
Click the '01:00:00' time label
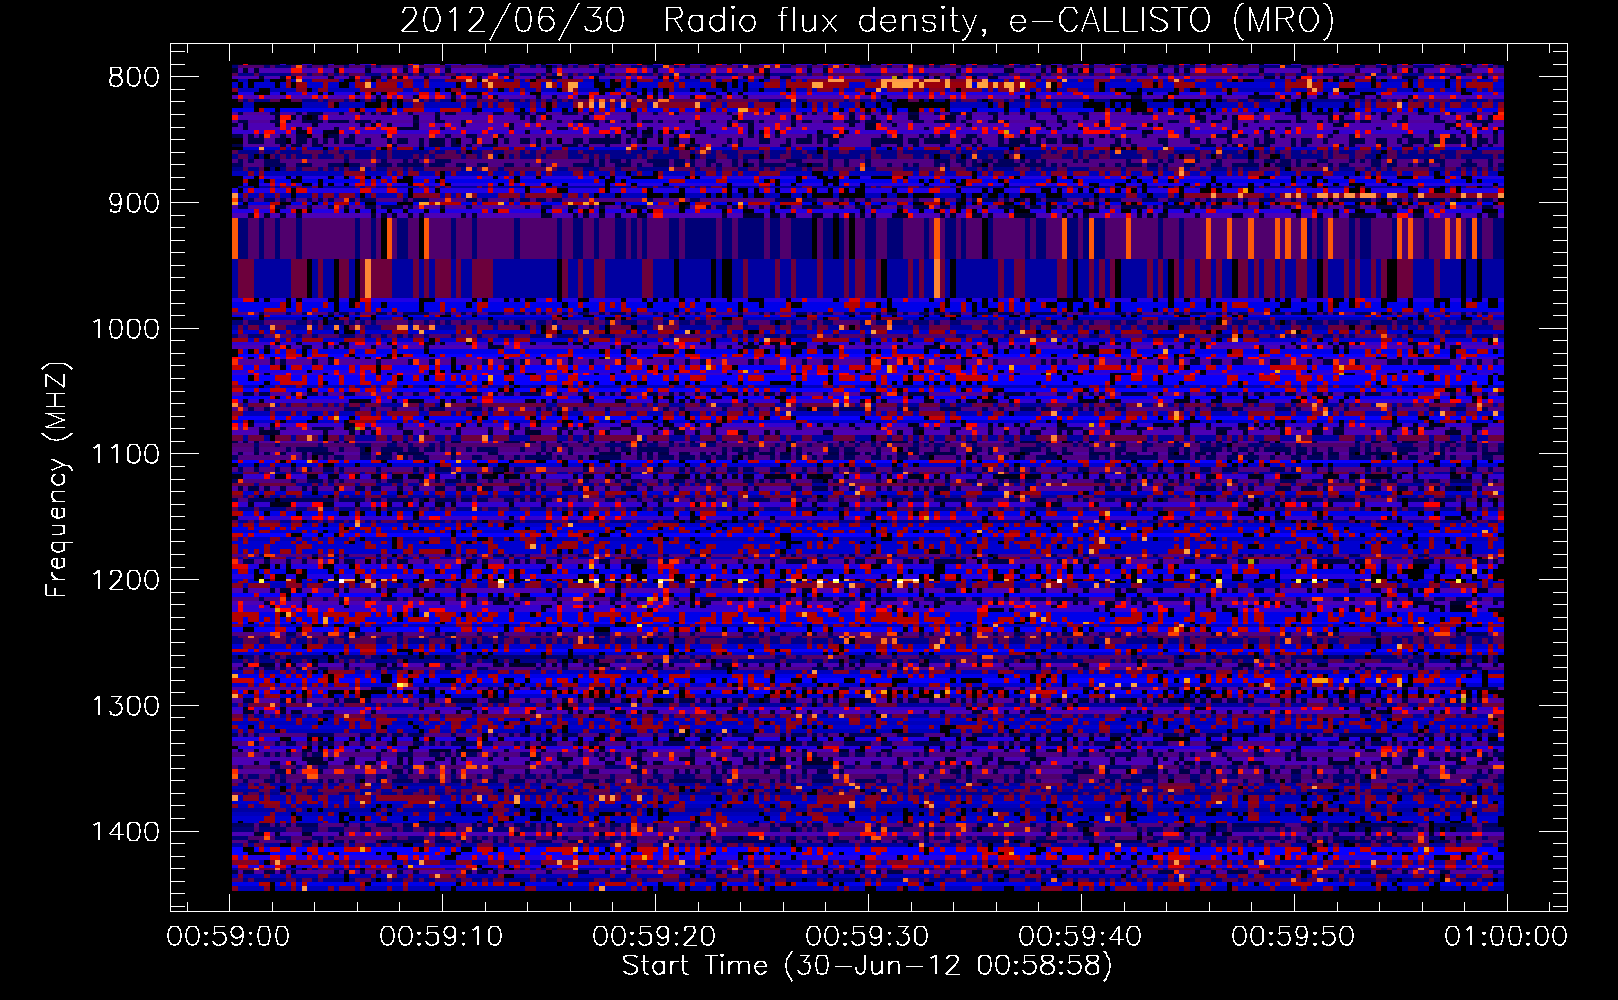1506,937
